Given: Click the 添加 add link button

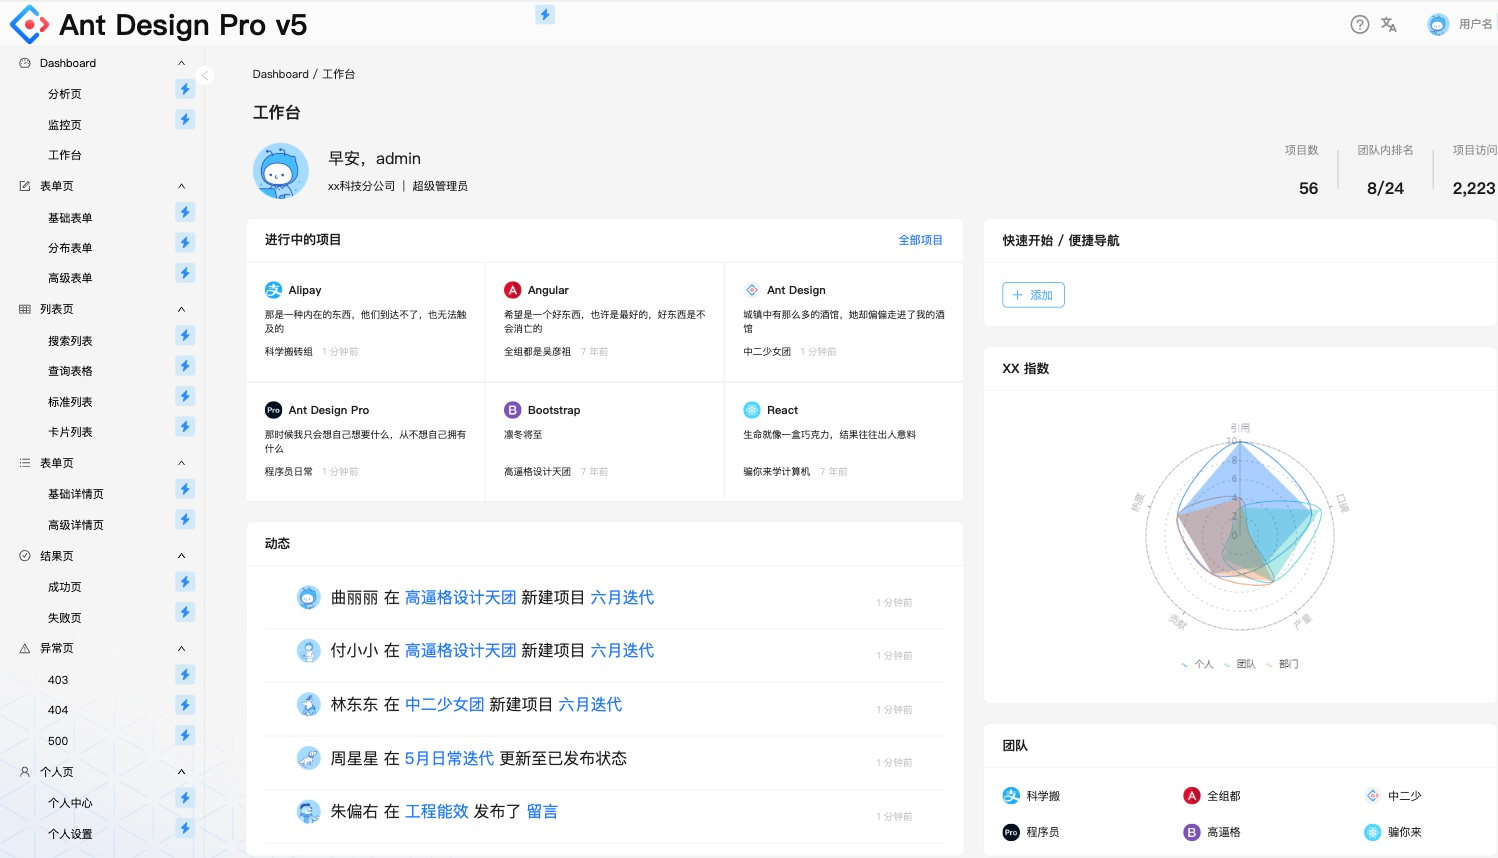Looking at the screenshot, I should 1033,295.
